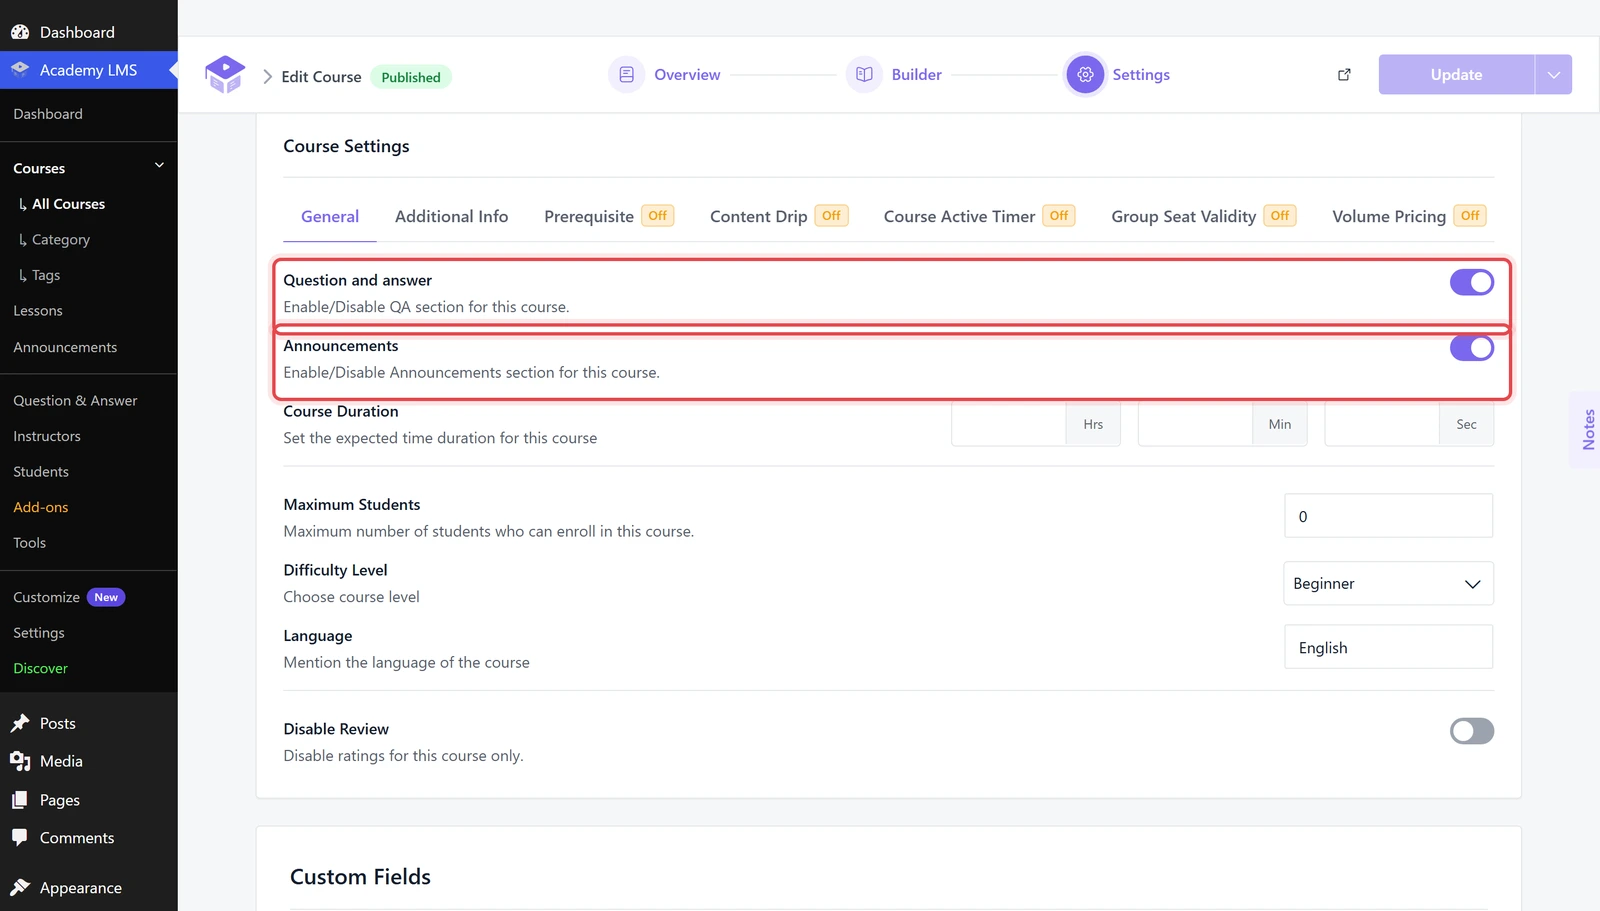
Task: Open the Volume Pricing tab
Action: [x=1409, y=217]
